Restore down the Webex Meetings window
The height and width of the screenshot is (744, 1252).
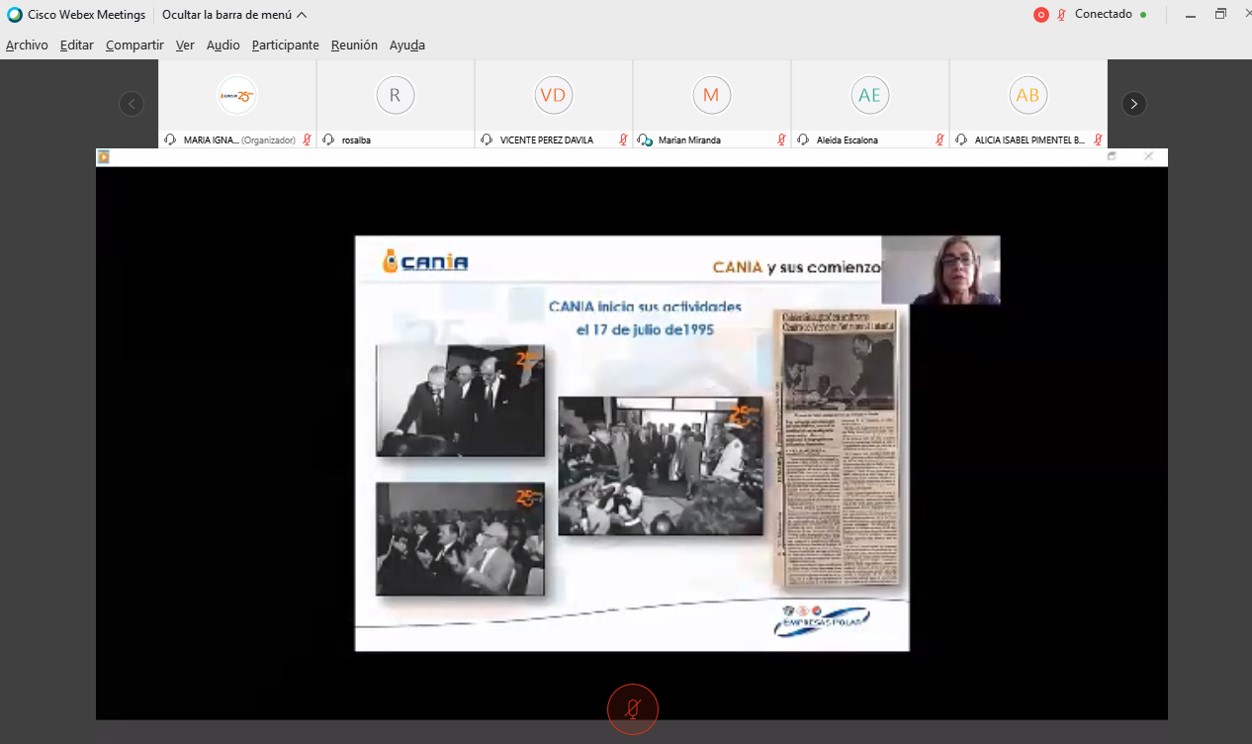tap(1221, 15)
